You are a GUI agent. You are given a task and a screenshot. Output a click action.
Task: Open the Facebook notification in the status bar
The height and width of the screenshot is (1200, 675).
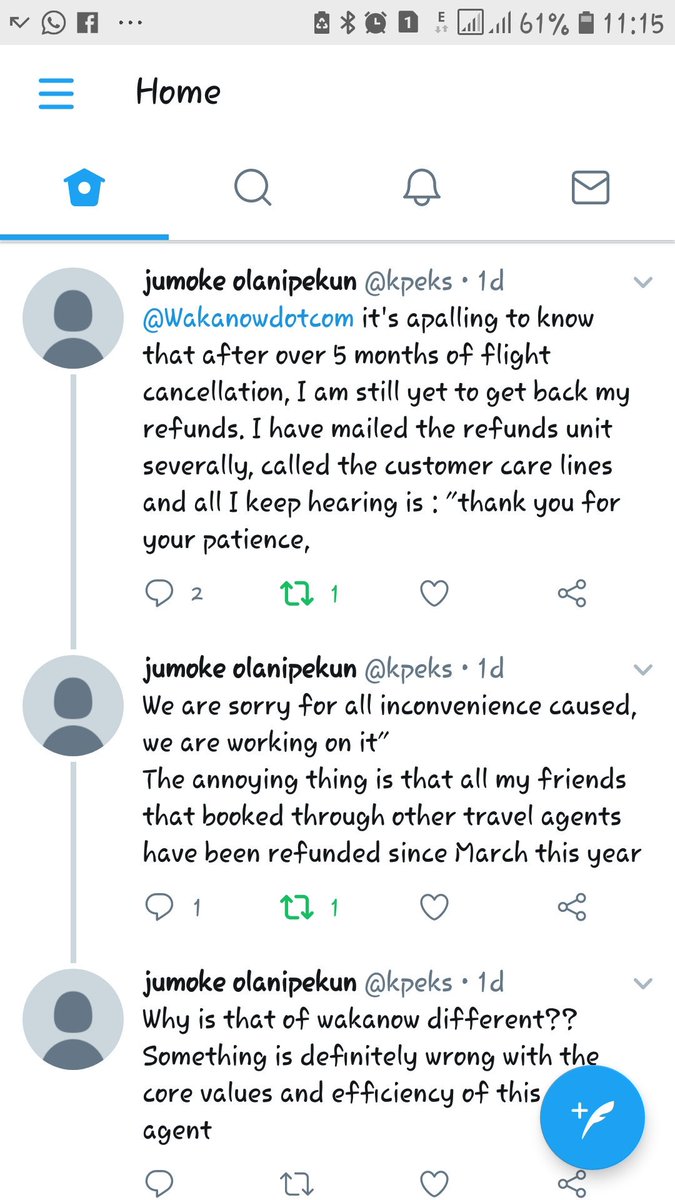coord(88,23)
